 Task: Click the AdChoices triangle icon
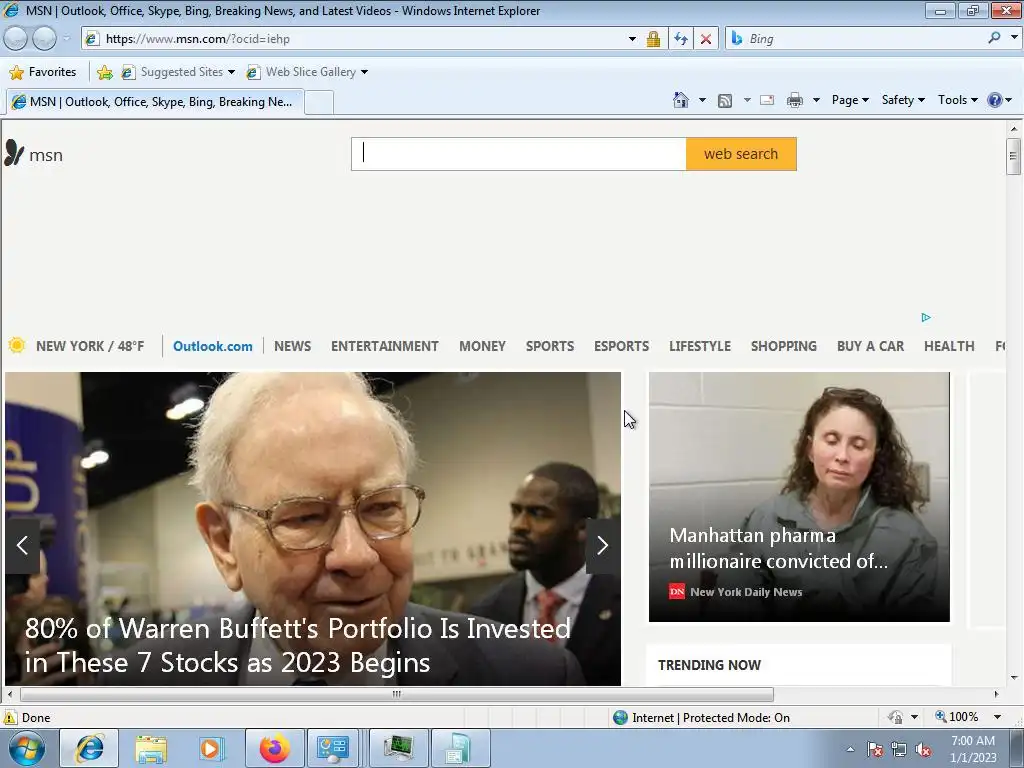(x=926, y=317)
